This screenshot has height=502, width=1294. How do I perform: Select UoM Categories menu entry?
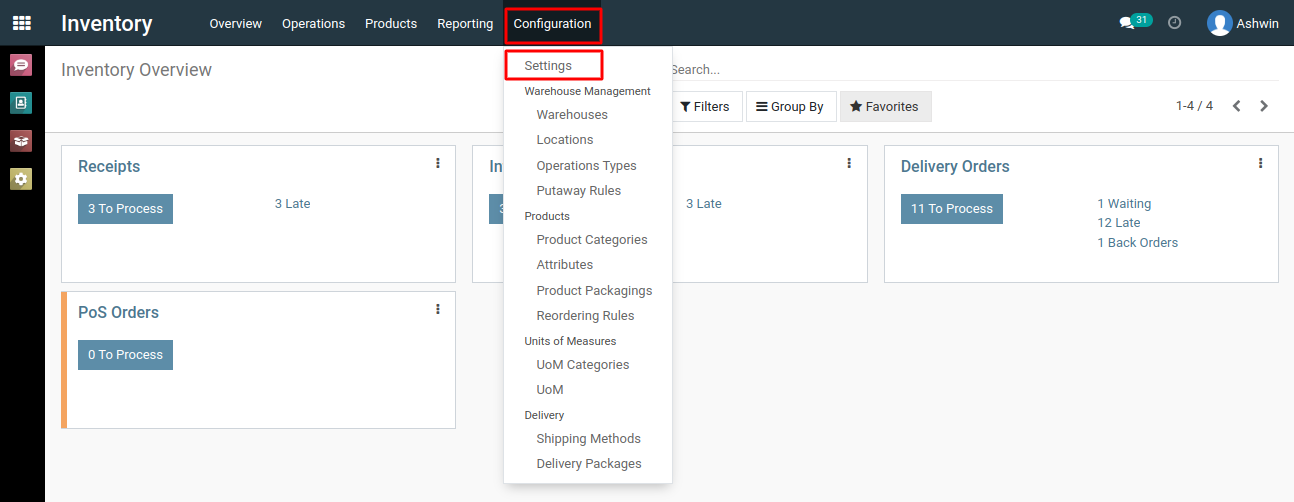coord(583,365)
